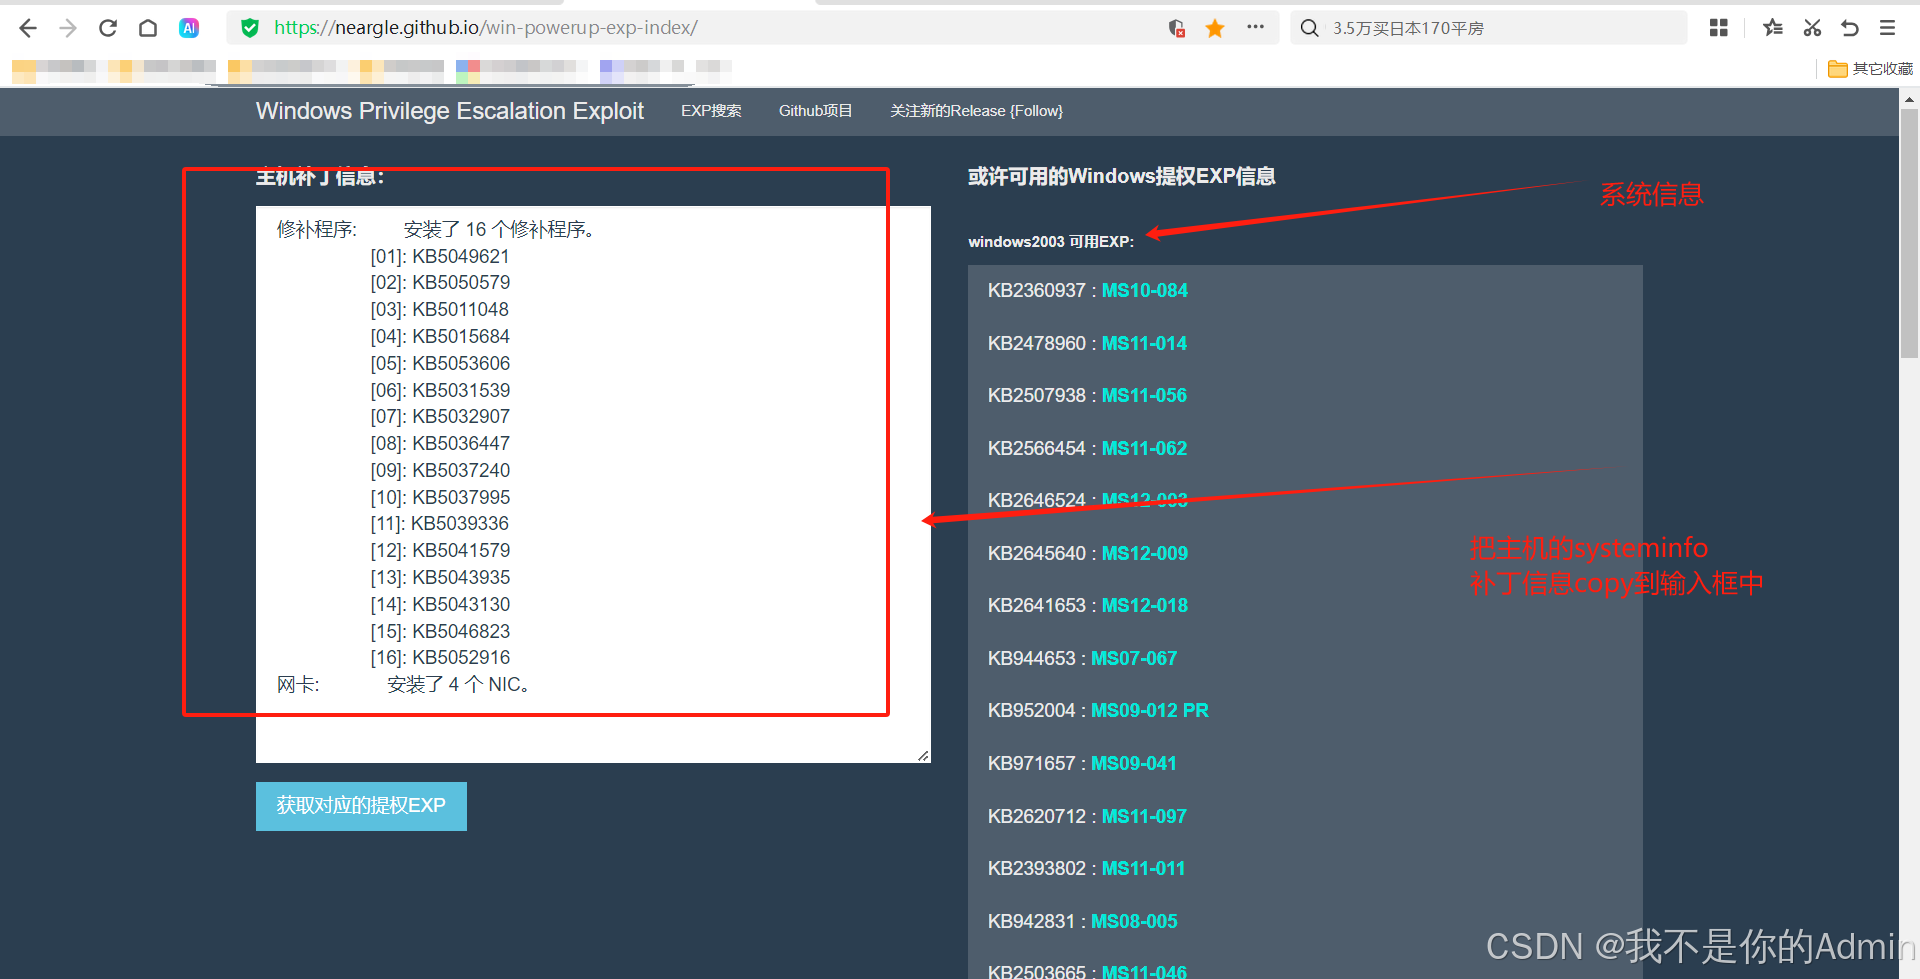The image size is (1920, 979).
Task: Click the search magnifier in the search box
Action: tap(1310, 27)
